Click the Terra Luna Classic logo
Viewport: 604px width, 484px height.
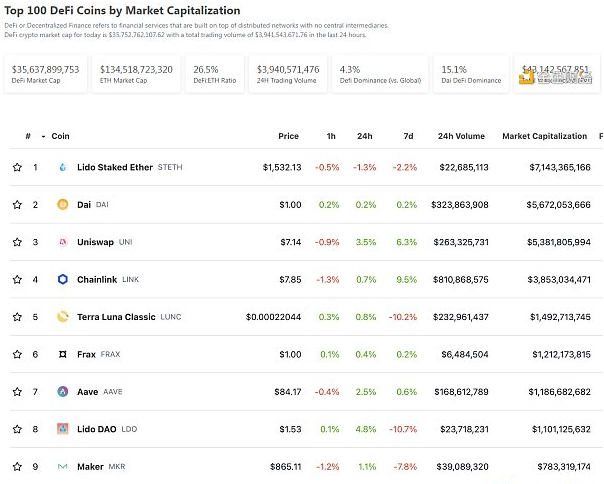pos(62,317)
